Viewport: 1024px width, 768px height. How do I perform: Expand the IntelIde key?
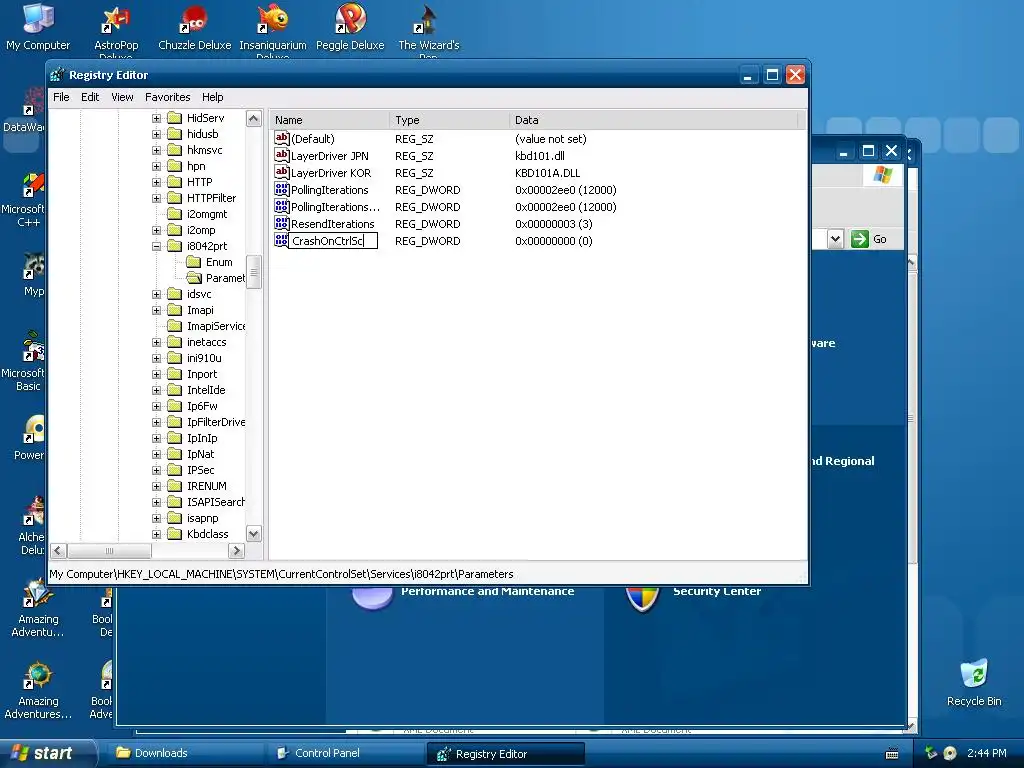pyautogui.click(x=156, y=391)
